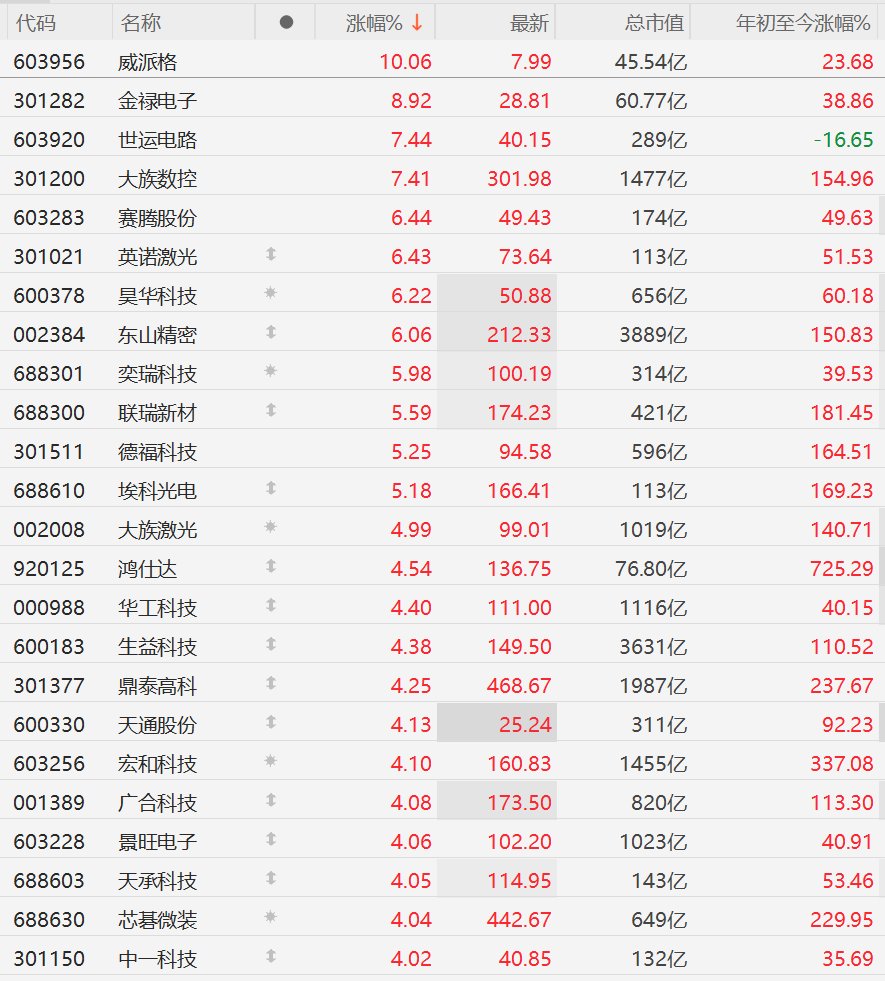Click the marker icon in 生益科技 row
The image size is (885, 981).
click(x=271, y=644)
